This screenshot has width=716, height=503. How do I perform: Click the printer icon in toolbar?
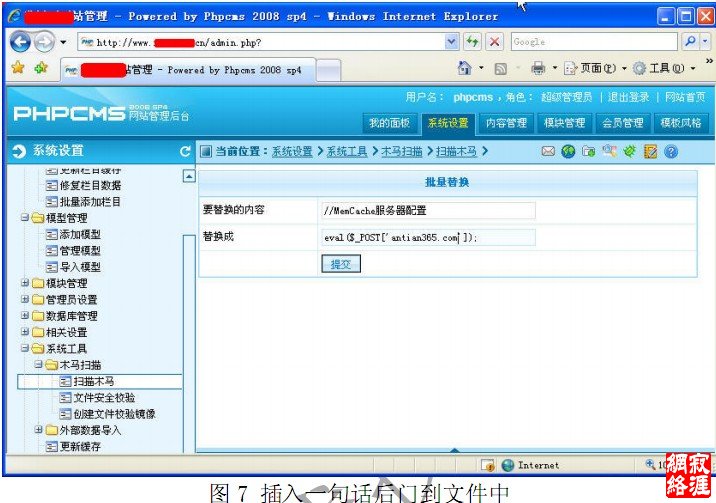(x=538, y=68)
